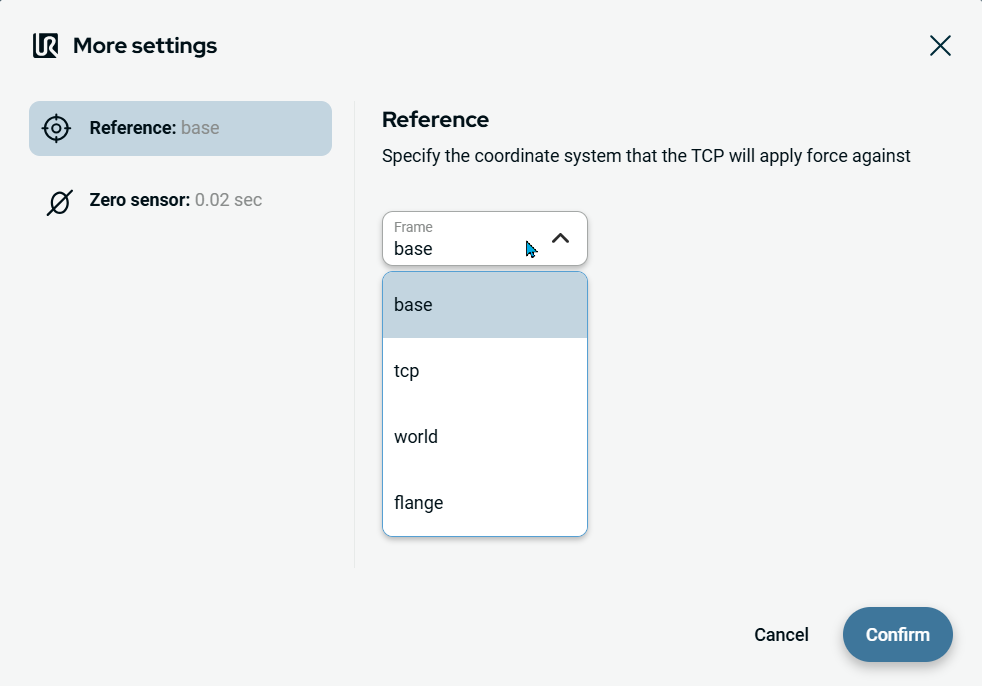Click the 'Reference' section heading
982x686 pixels.
tap(435, 120)
